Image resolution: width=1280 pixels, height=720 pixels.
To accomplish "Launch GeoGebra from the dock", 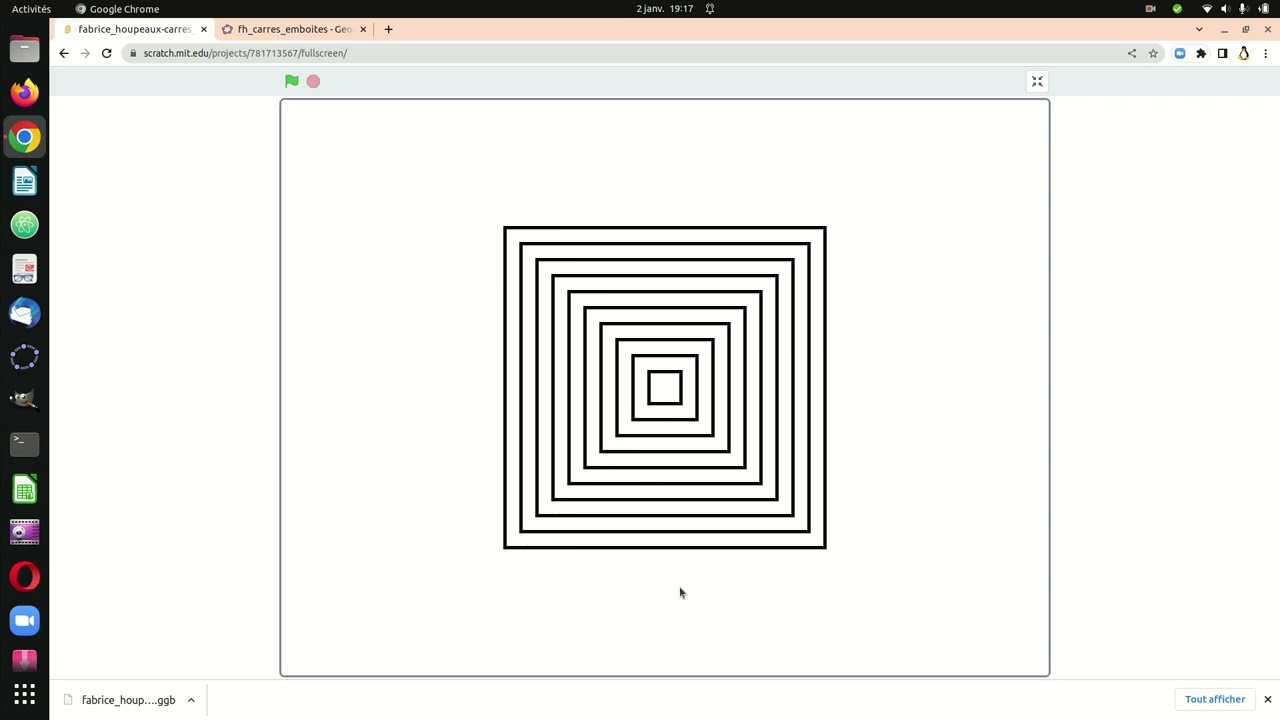I will (x=24, y=357).
